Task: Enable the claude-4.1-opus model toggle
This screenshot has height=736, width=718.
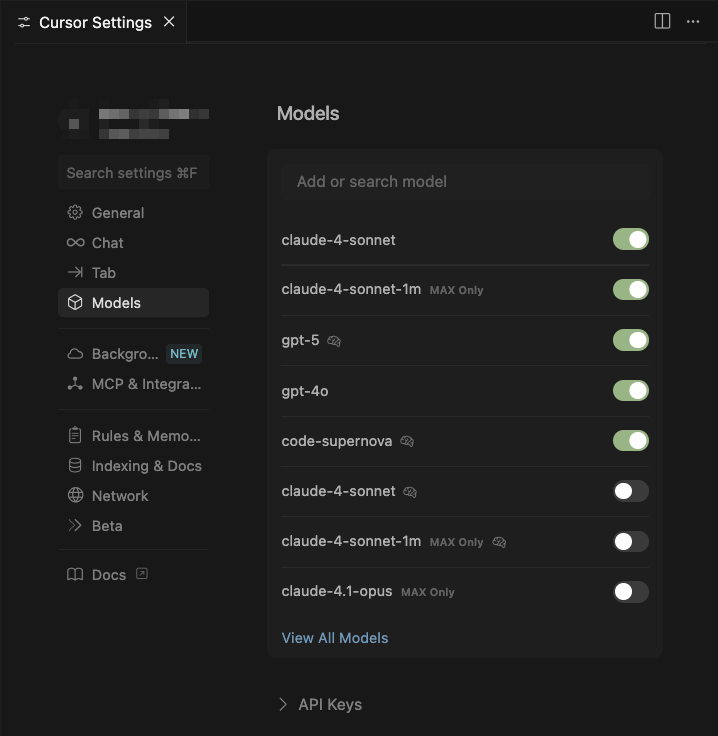Action: [x=630, y=592]
